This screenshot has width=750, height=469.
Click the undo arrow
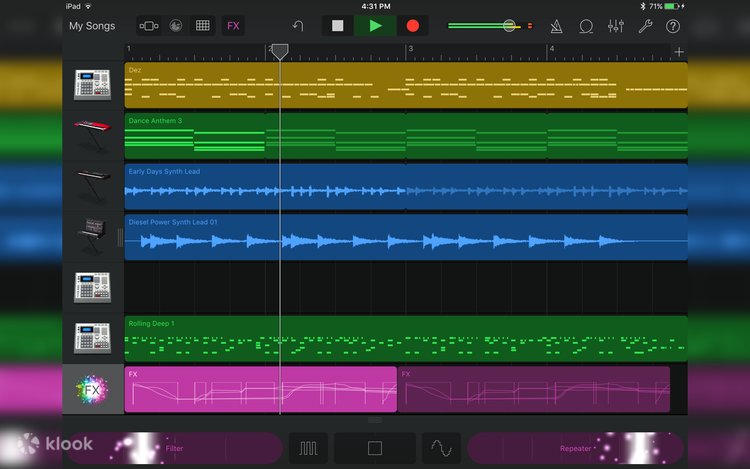[x=297, y=26]
